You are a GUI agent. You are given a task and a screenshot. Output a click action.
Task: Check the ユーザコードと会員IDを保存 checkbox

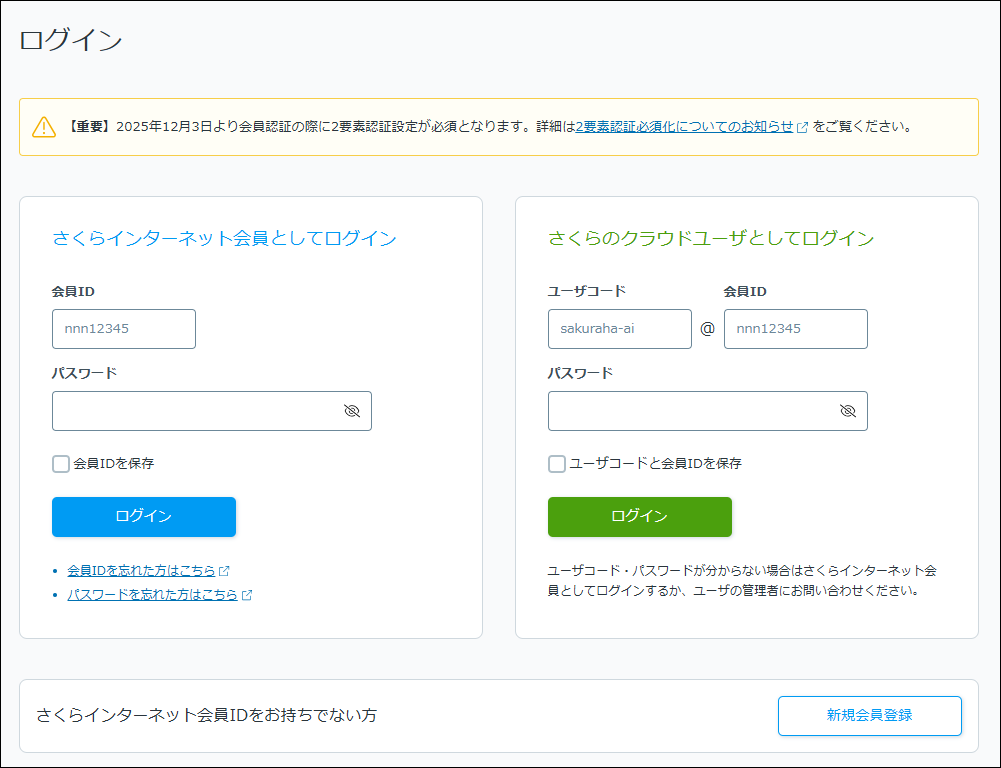[x=557, y=464]
